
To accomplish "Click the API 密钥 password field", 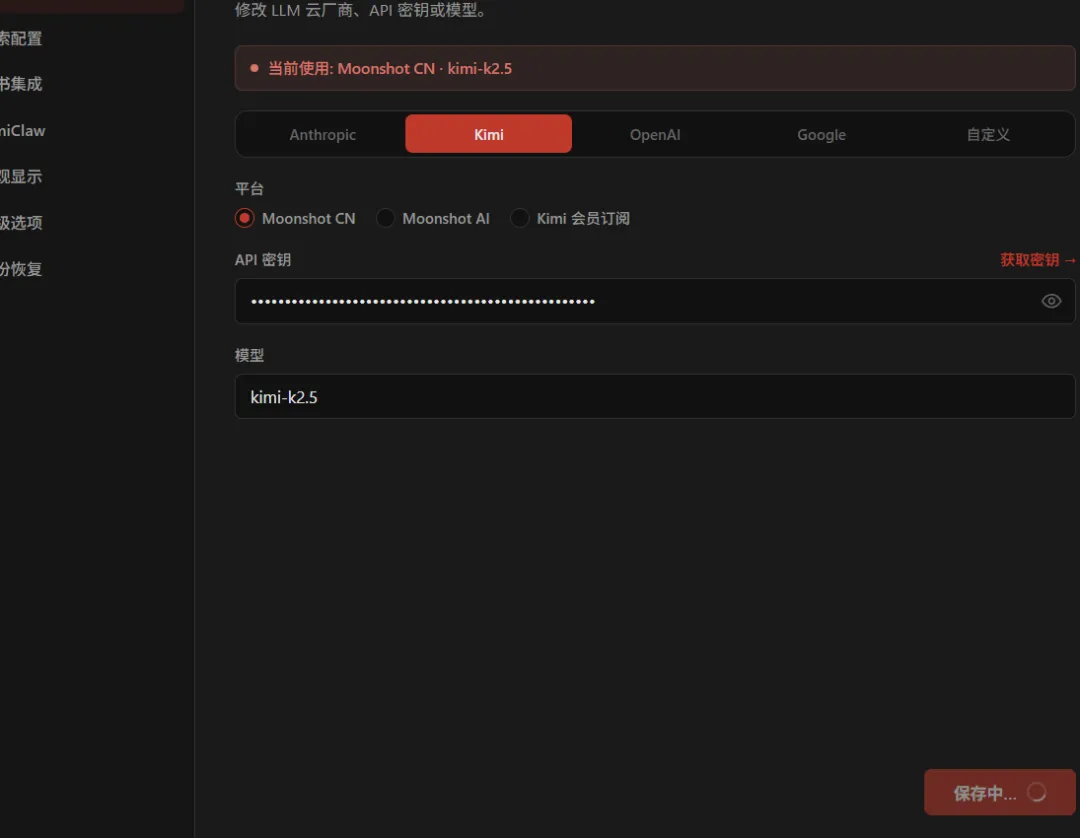I will [x=654, y=301].
